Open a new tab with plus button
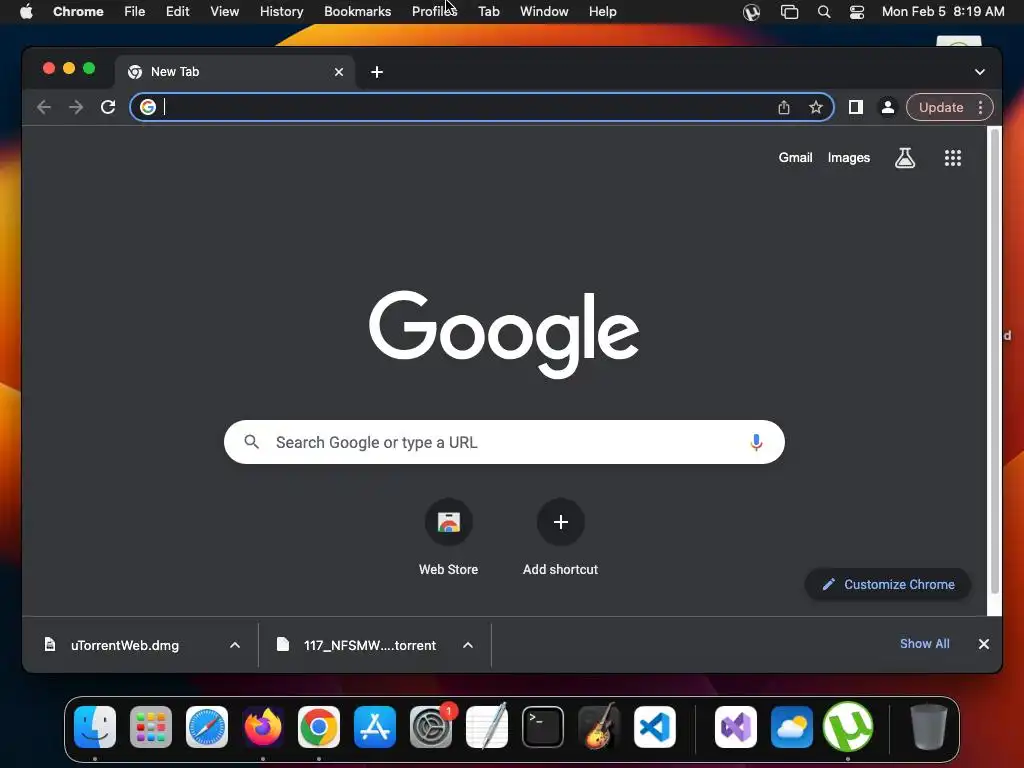Screen dimensions: 1024x768 tap(377, 72)
